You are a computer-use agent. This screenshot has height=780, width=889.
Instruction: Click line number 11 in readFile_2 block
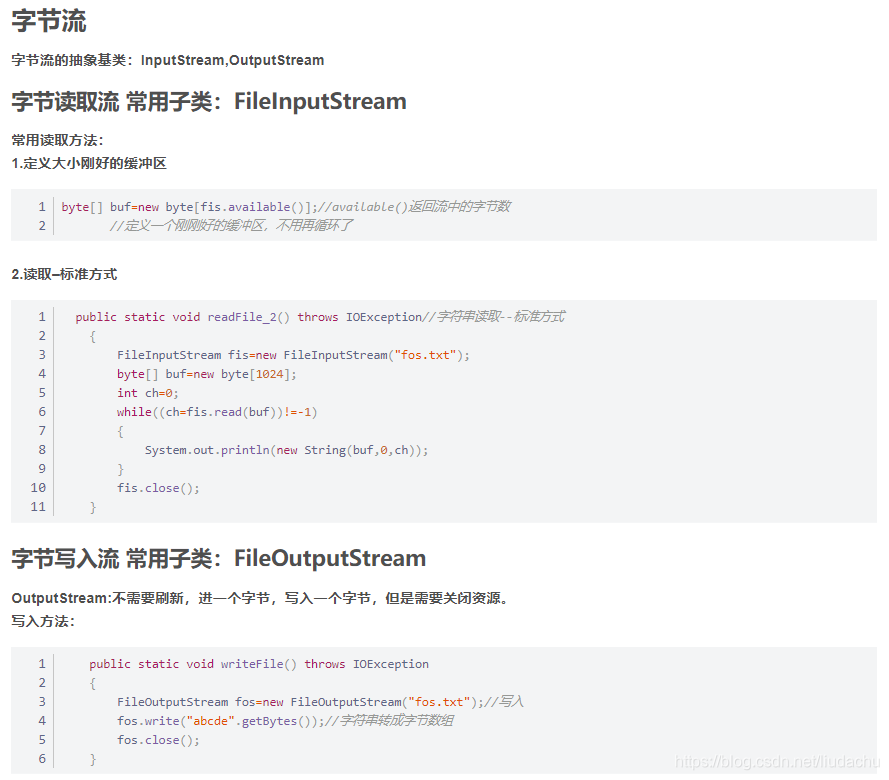click(x=38, y=507)
